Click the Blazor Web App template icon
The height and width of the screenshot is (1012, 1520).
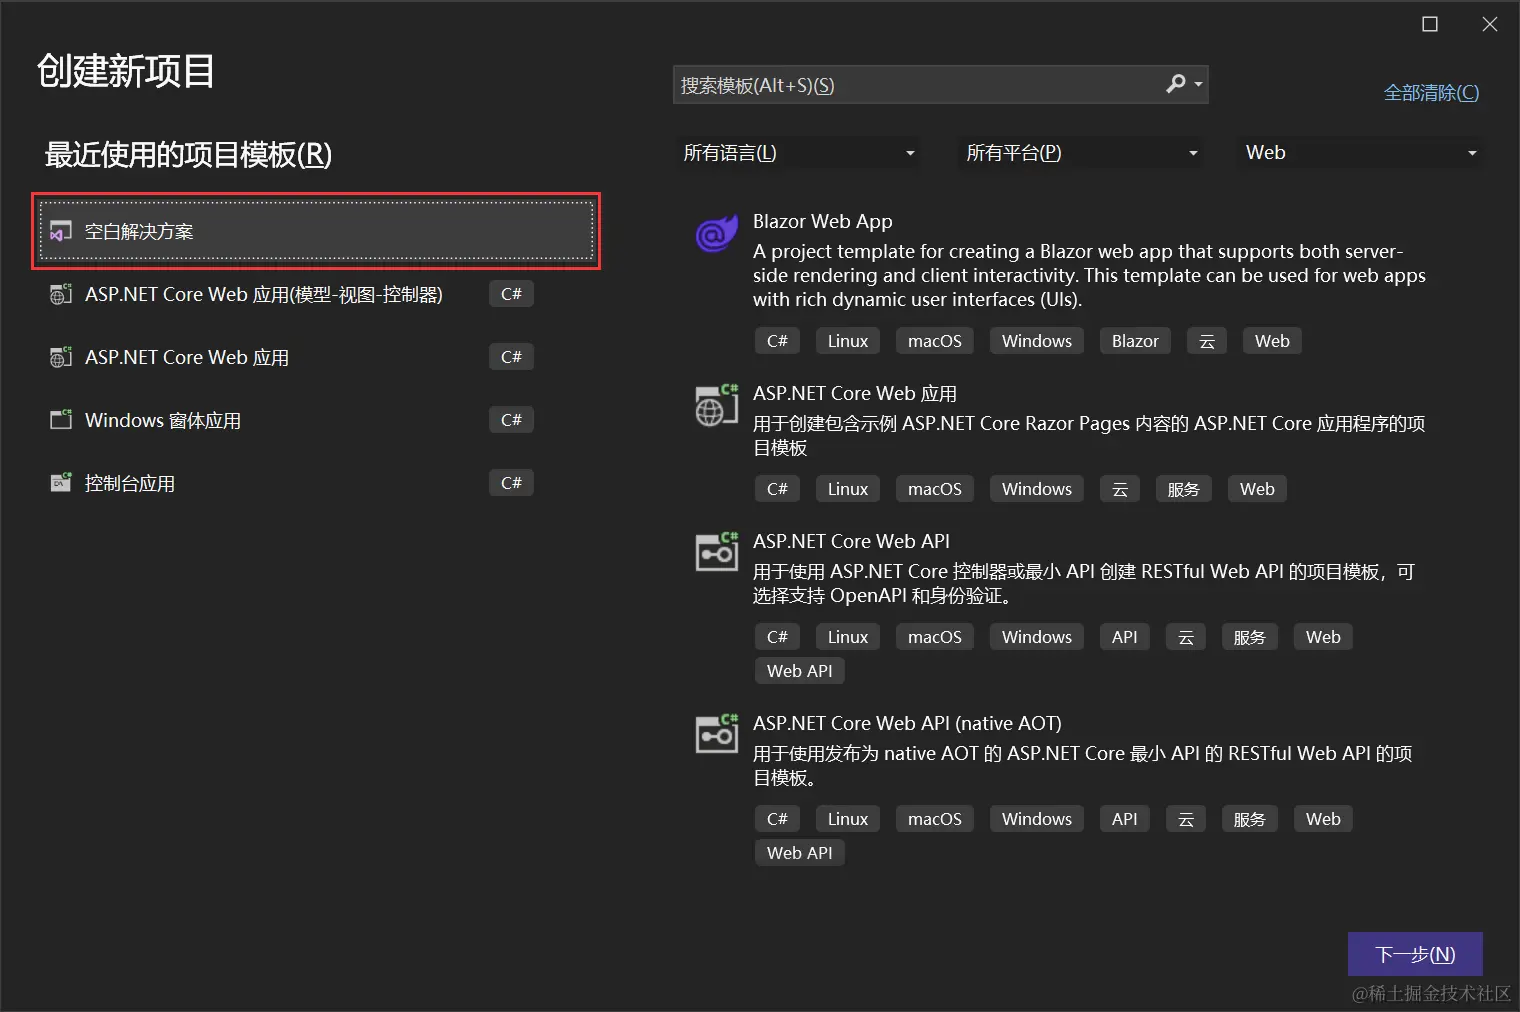(716, 235)
